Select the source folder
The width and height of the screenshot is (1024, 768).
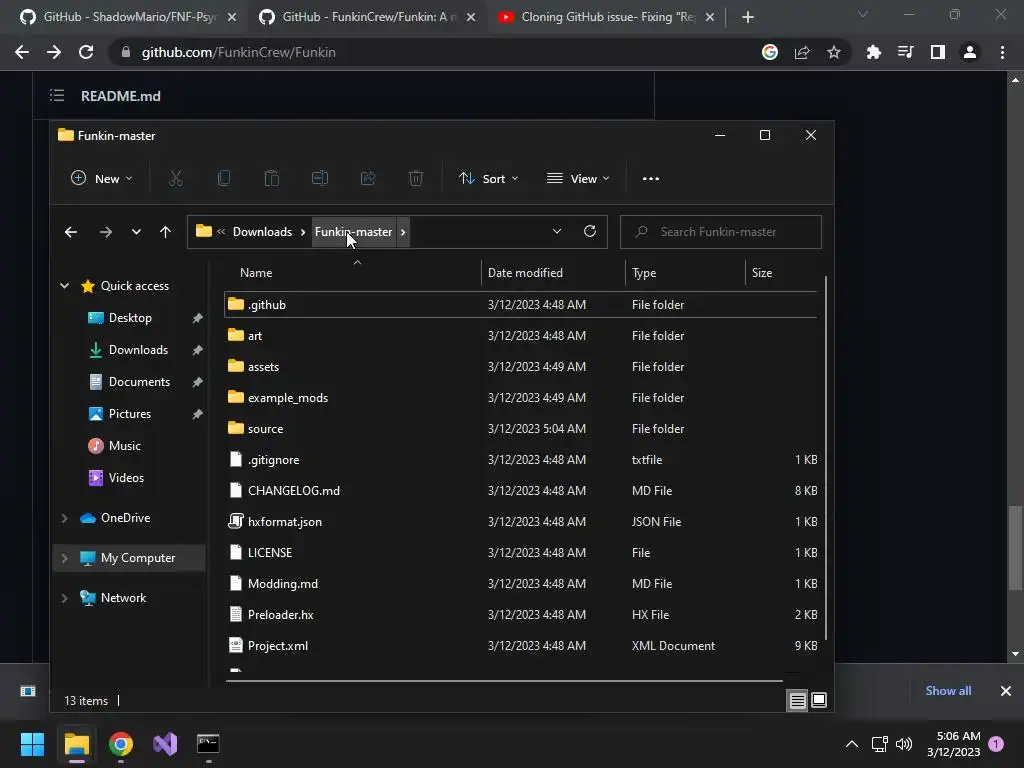point(520,428)
